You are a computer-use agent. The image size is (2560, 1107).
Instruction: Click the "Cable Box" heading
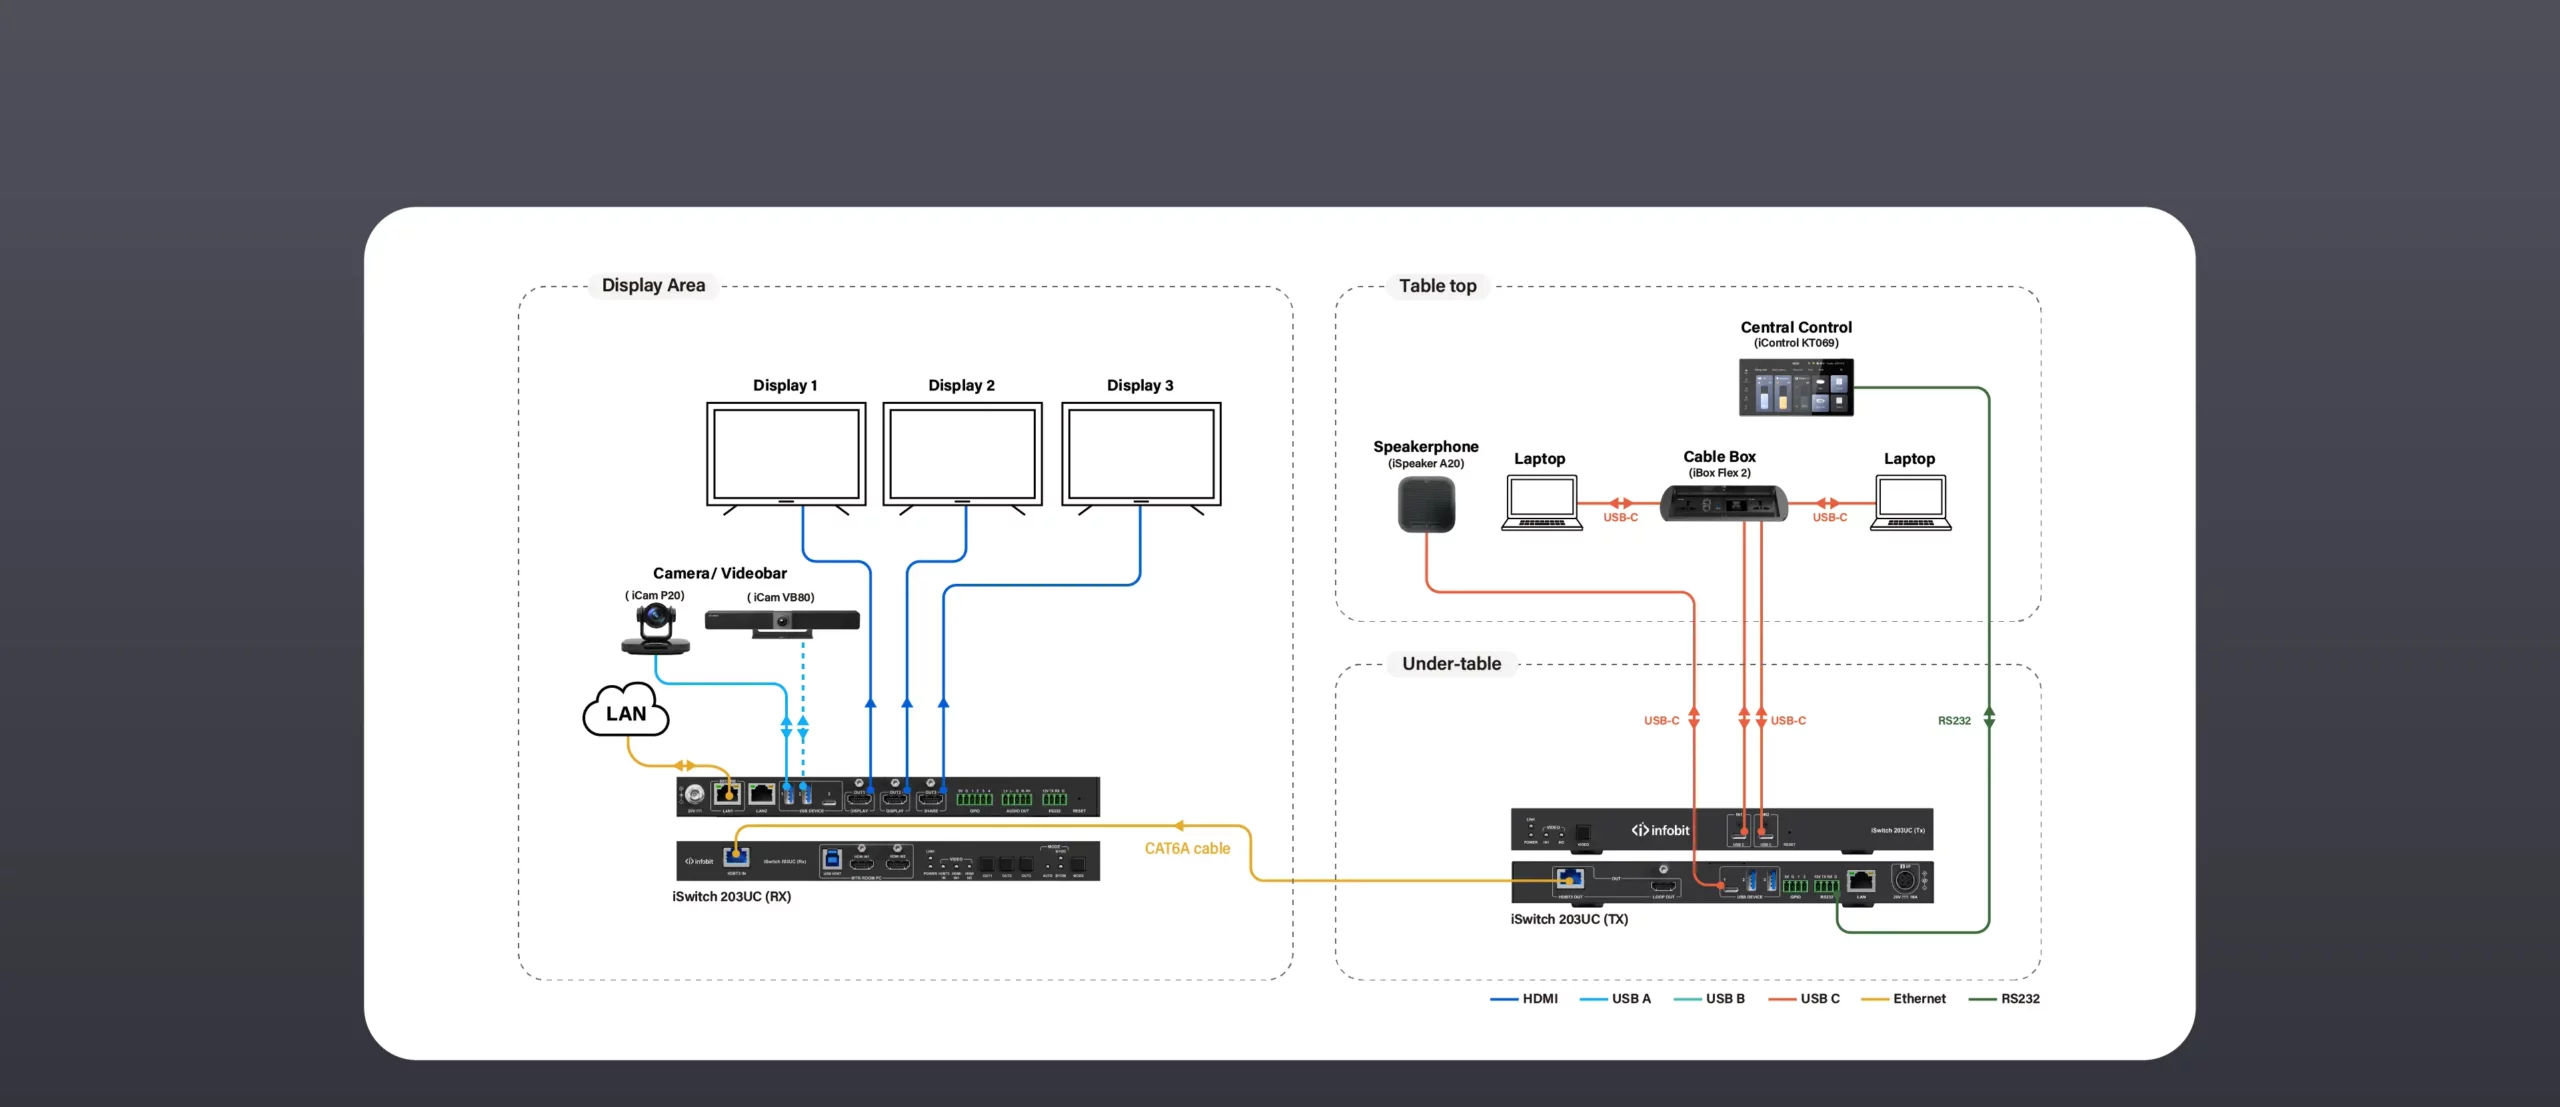(x=1719, y=456)
